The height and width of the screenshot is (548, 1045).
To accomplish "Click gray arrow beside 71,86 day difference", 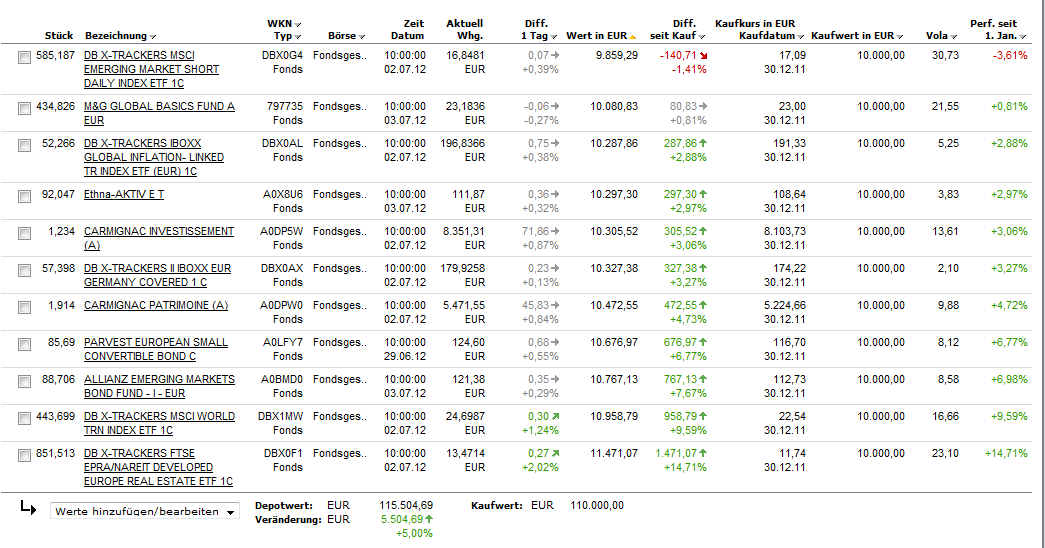I will tap(555, 231).
